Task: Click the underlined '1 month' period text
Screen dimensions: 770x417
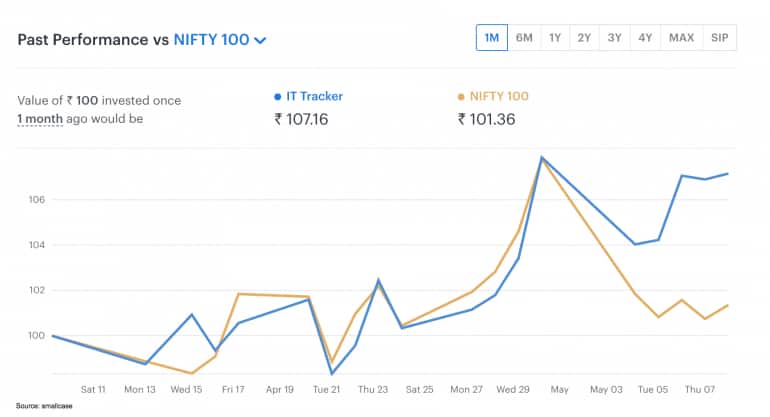Action: pos(40,119)
